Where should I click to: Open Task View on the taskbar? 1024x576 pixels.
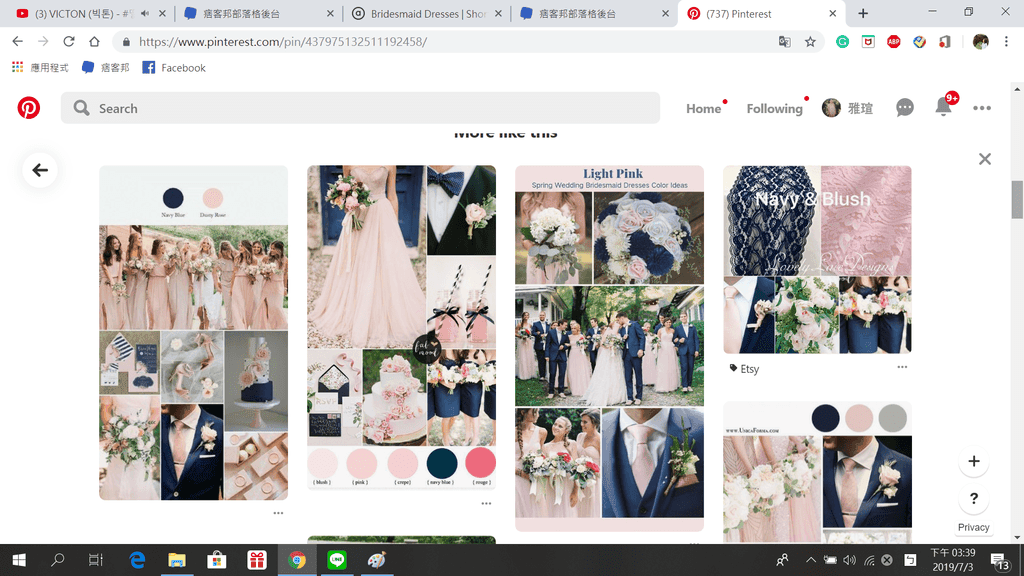click(96, 560)
